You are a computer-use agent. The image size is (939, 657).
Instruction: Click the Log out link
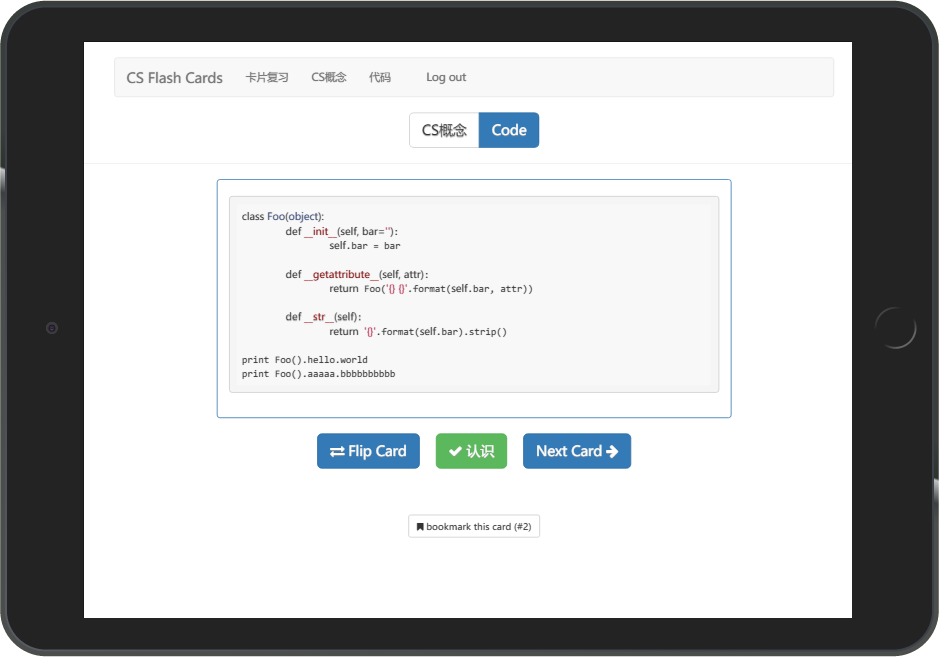446,77
